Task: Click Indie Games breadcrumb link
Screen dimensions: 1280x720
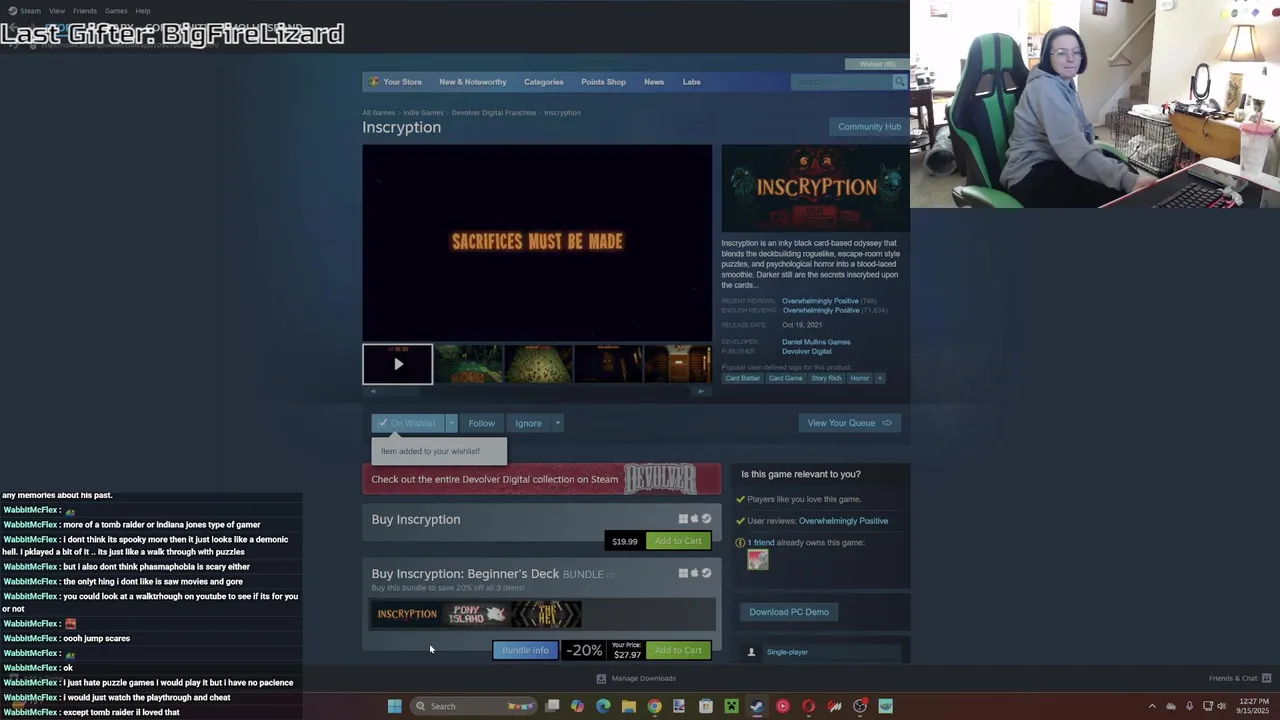Action: click(x=423, y=113)
